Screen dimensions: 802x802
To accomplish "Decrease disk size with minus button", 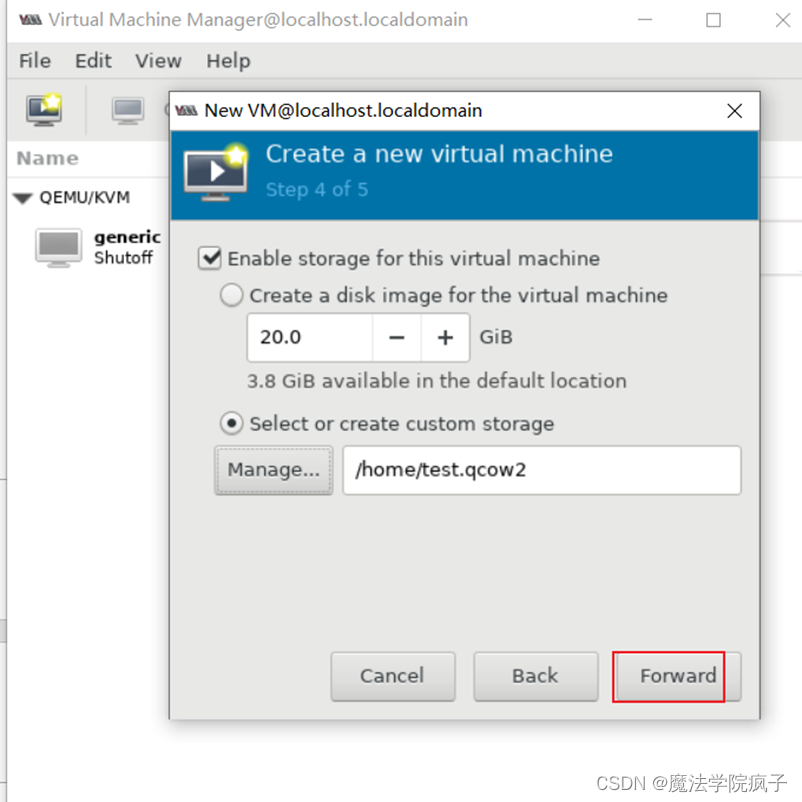I will tap(397, 337).
